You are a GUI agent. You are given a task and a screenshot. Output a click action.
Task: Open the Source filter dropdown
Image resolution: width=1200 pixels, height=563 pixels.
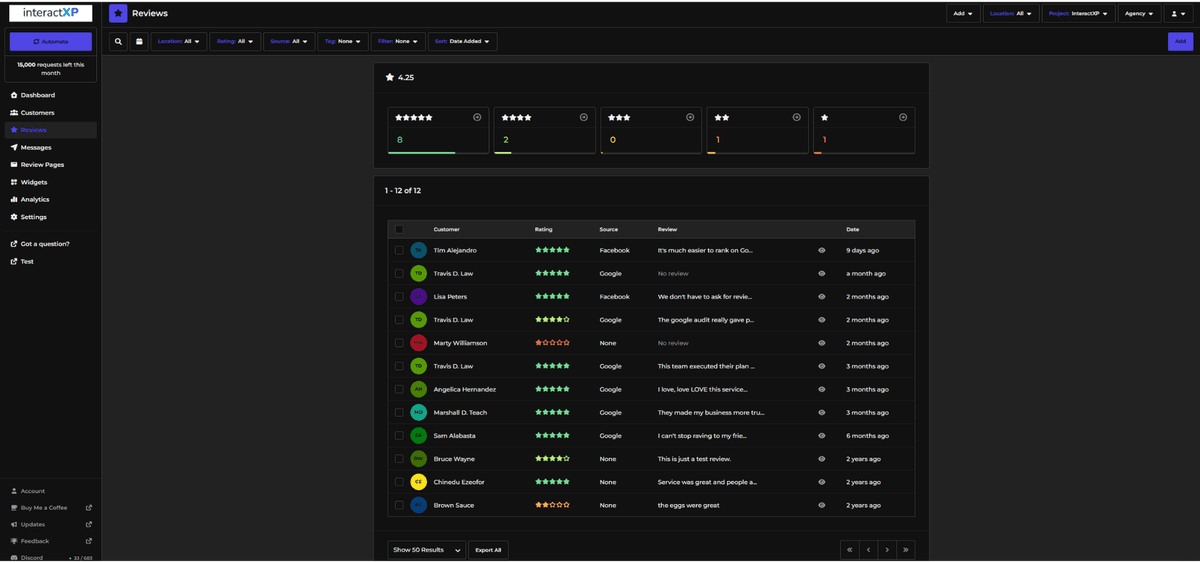[289, 42]
